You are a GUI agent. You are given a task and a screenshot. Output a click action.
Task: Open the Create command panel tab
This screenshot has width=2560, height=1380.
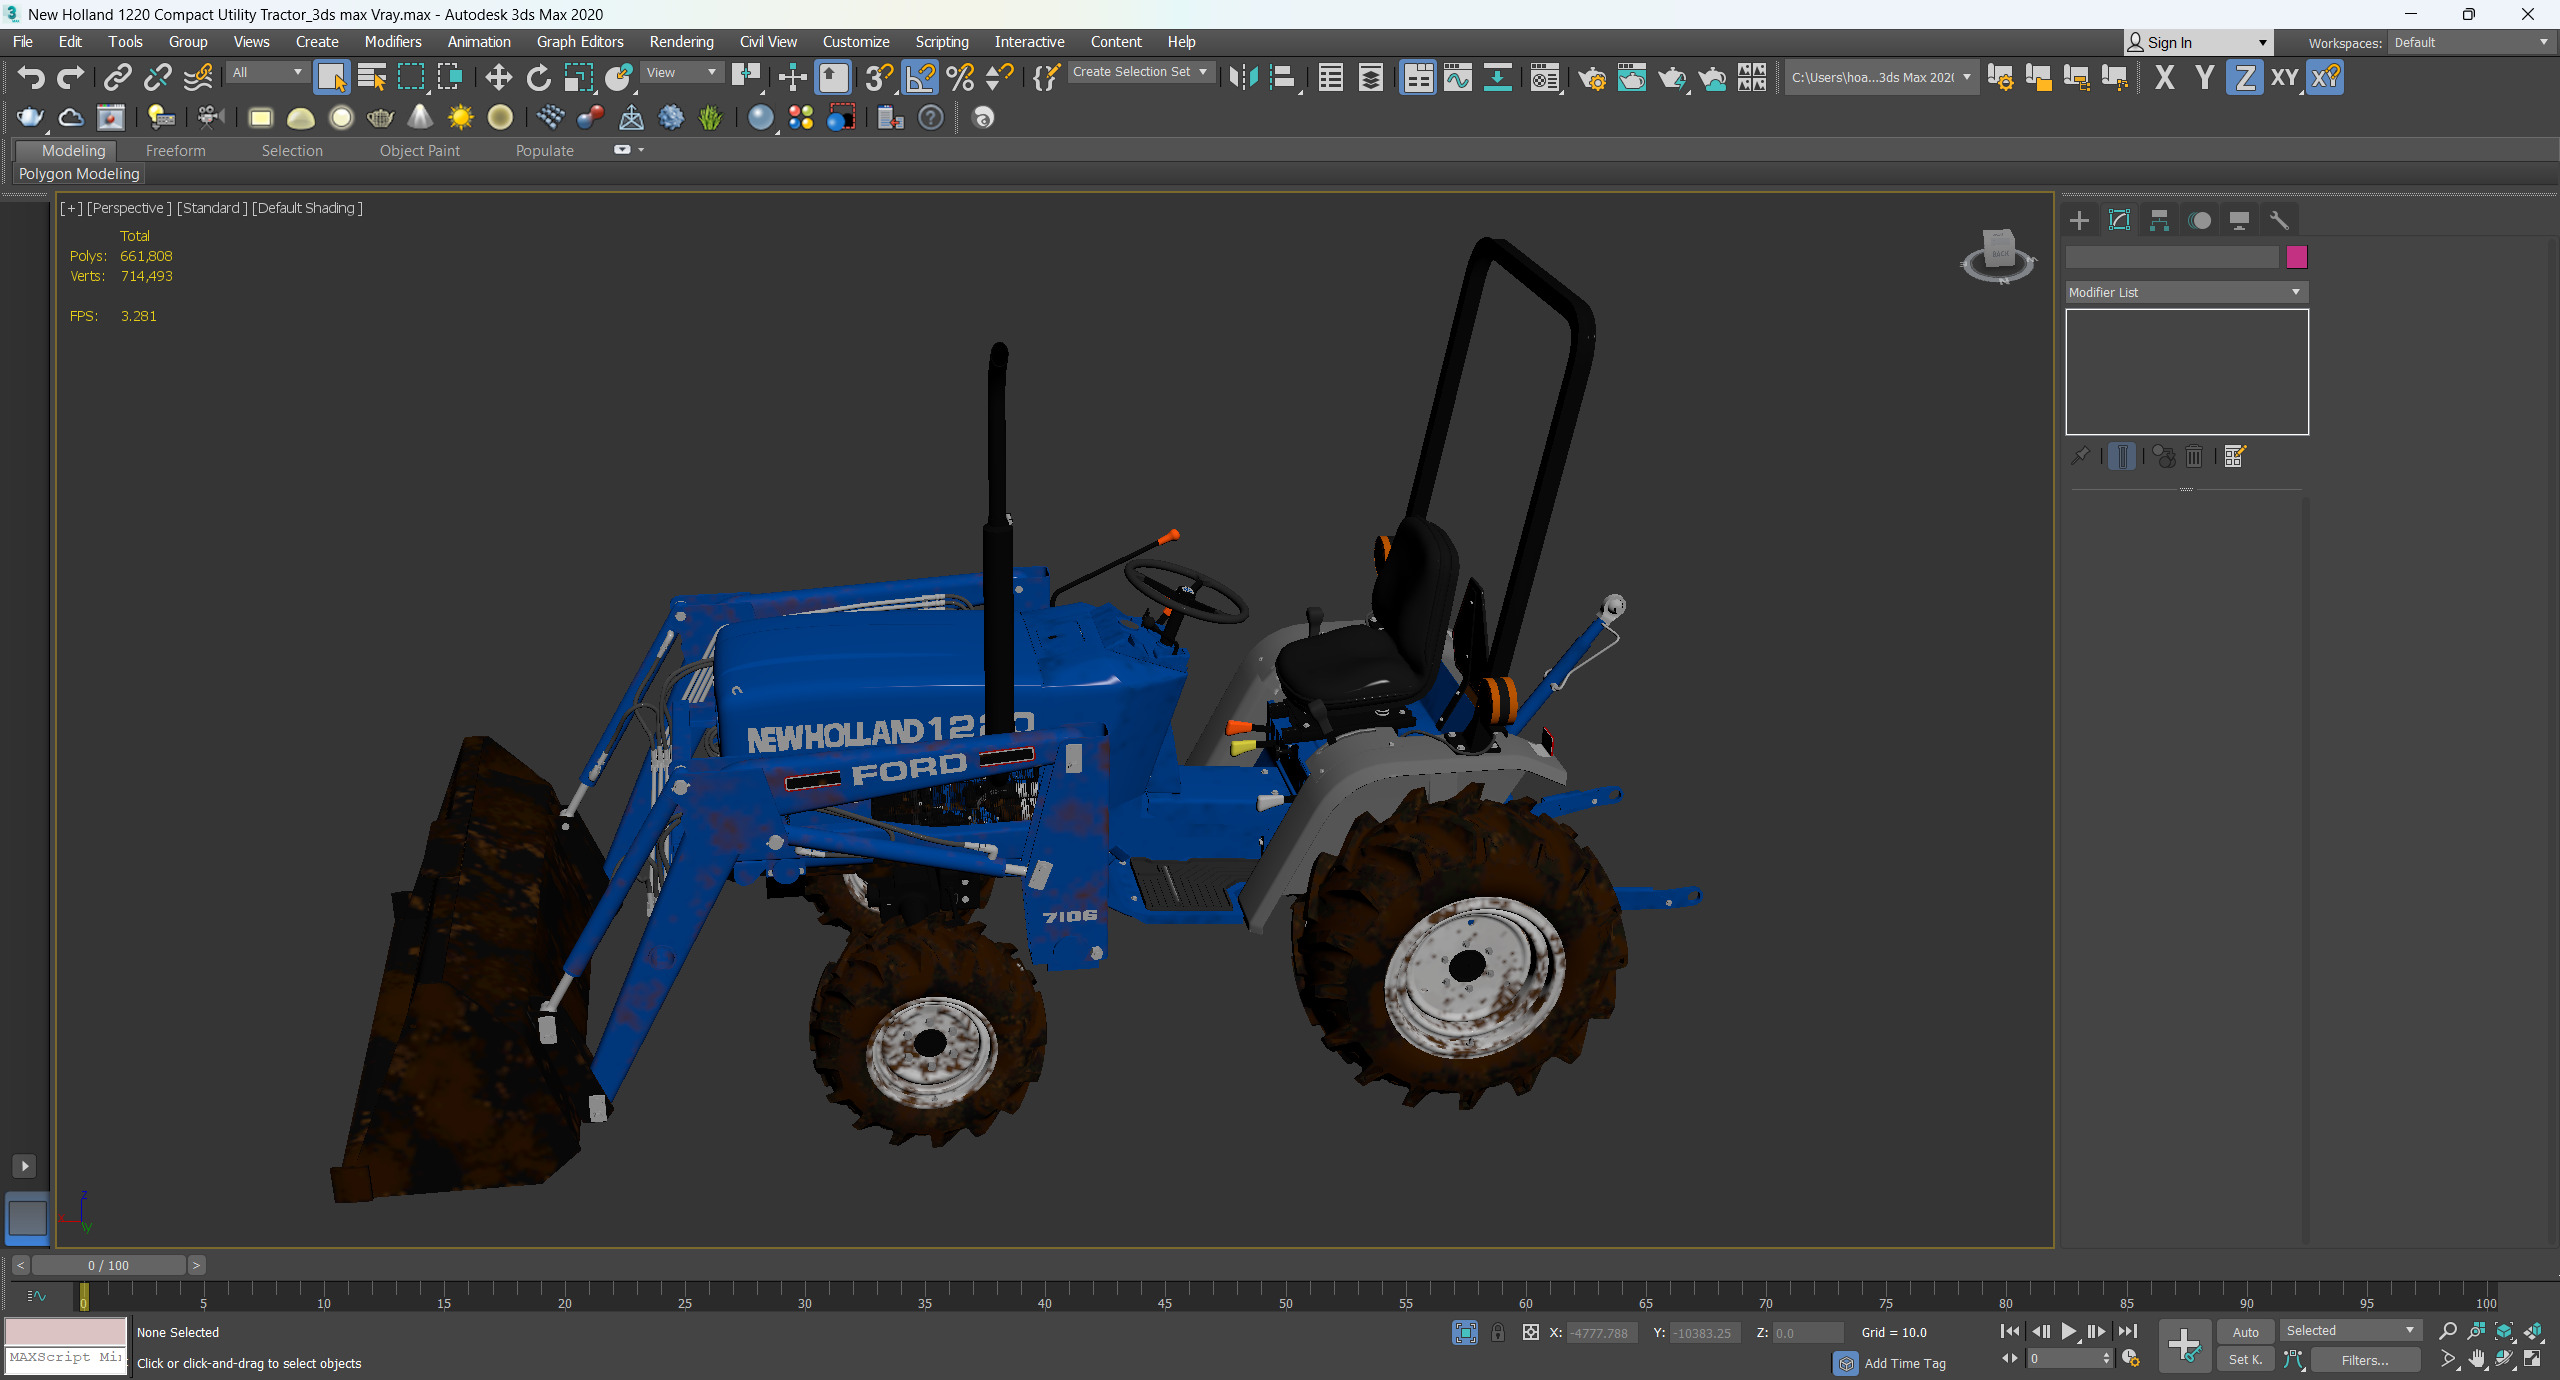pos(2080,220)
